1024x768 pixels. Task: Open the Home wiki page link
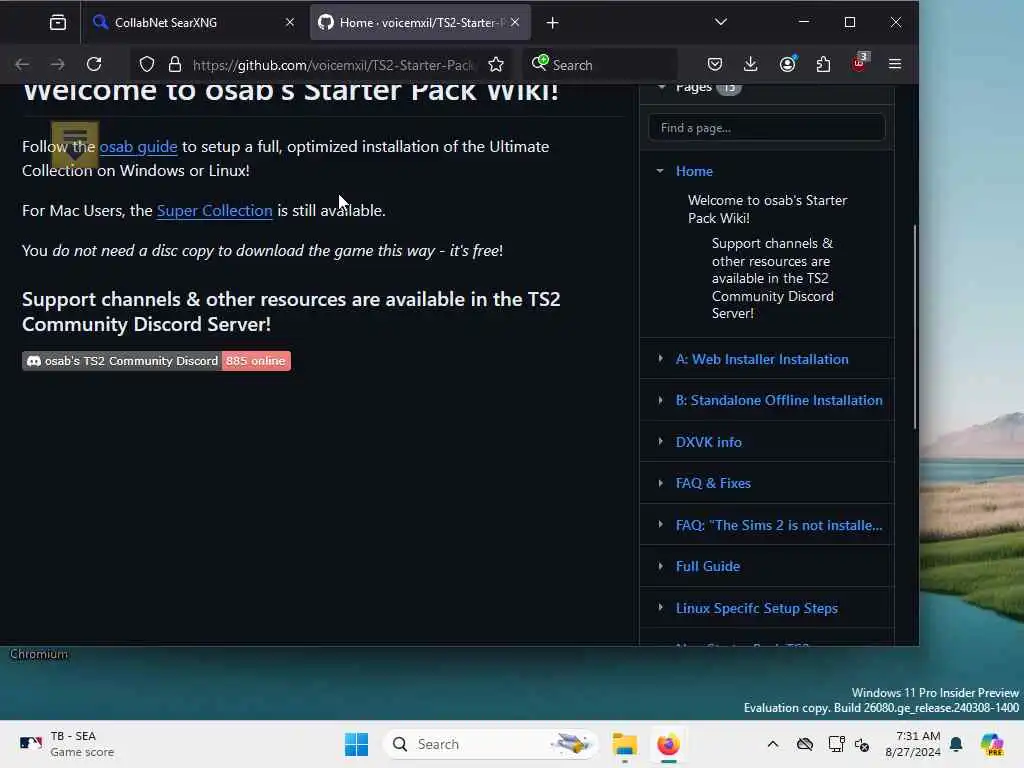click(x=694, y=171)
